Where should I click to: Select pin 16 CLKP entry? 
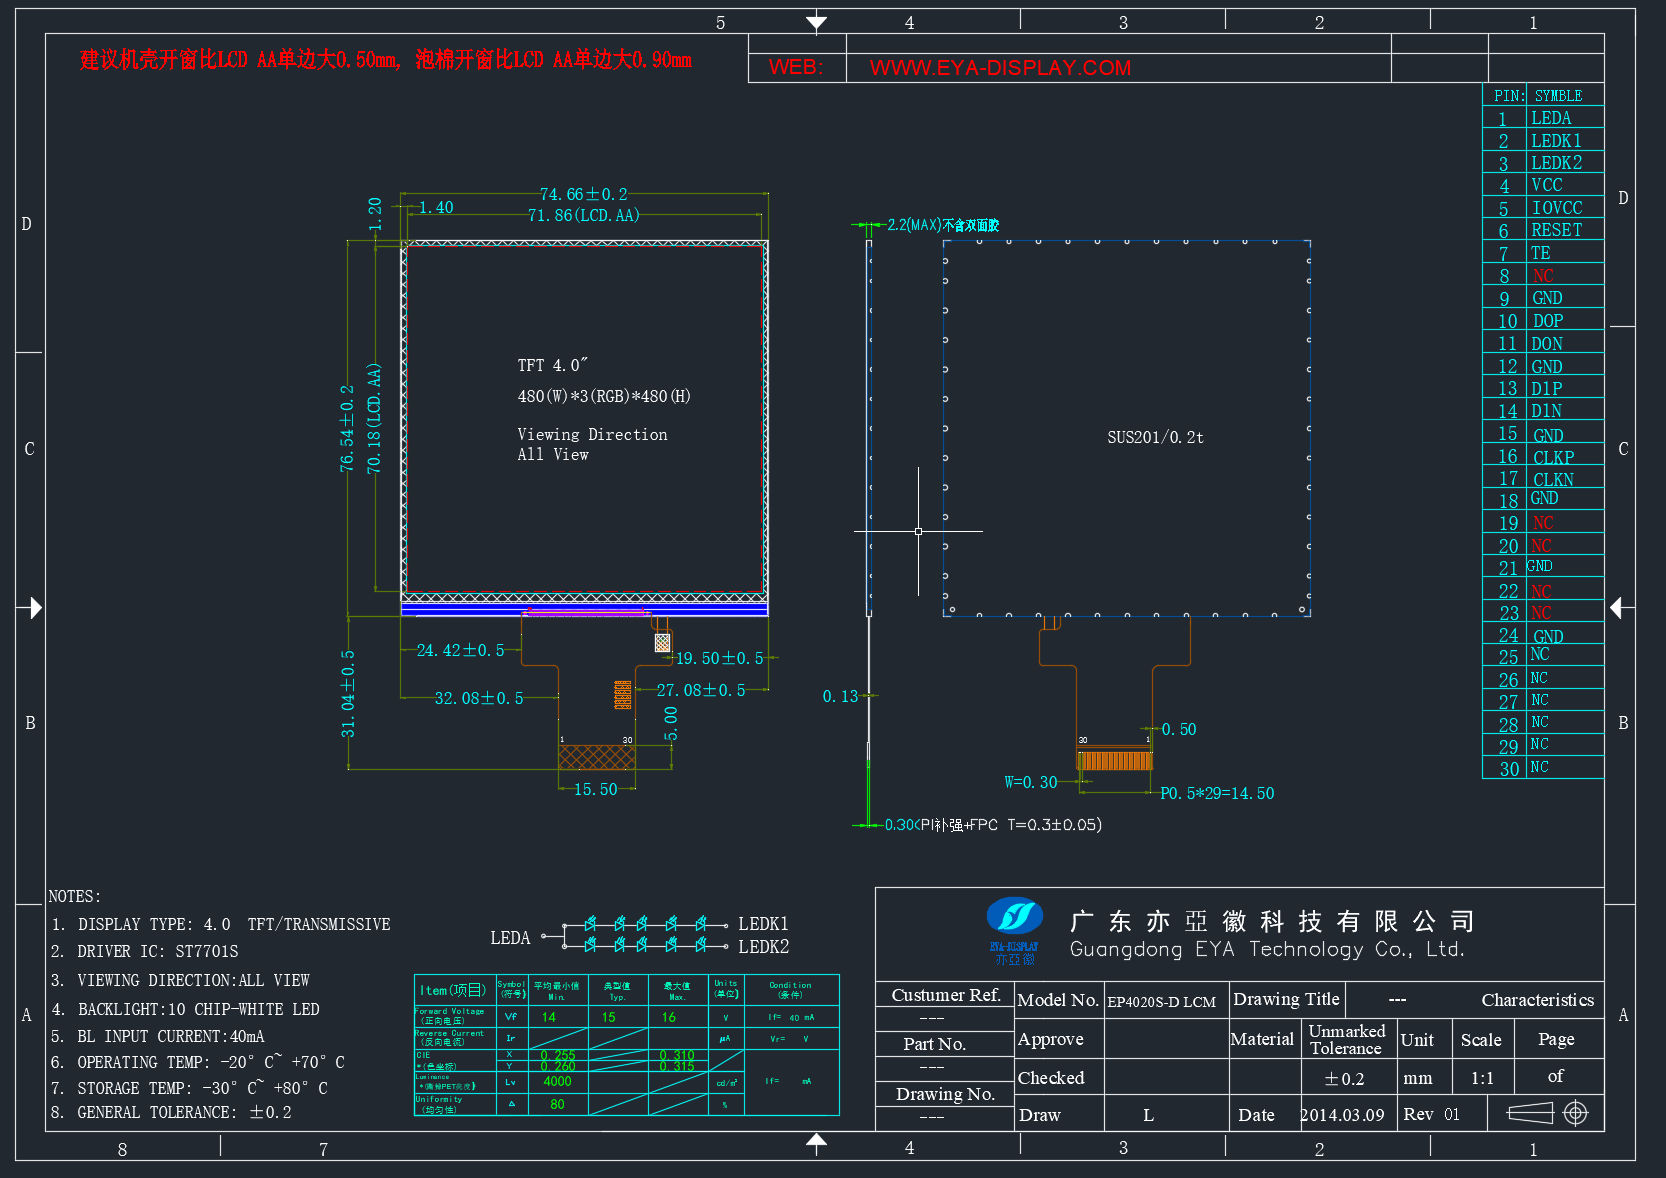[1543, 456]
